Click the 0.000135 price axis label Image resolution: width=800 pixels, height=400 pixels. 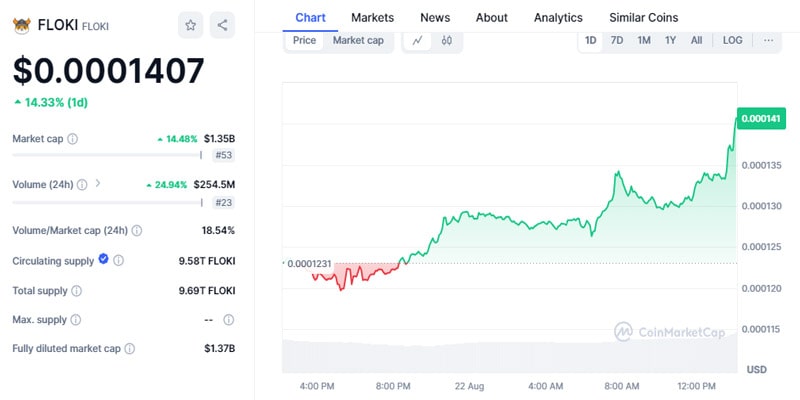pyautogui.click(x=761, y=165)
